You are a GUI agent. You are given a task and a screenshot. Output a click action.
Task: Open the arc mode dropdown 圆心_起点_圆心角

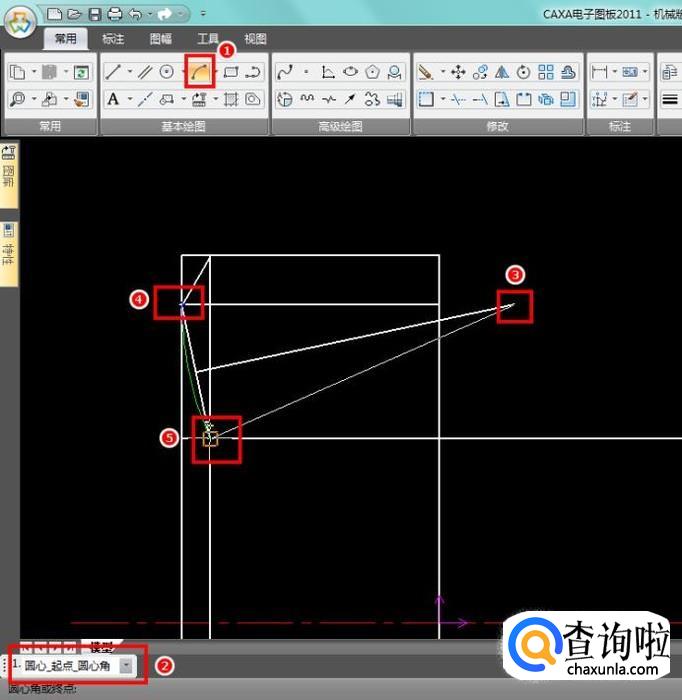point(126,665)
